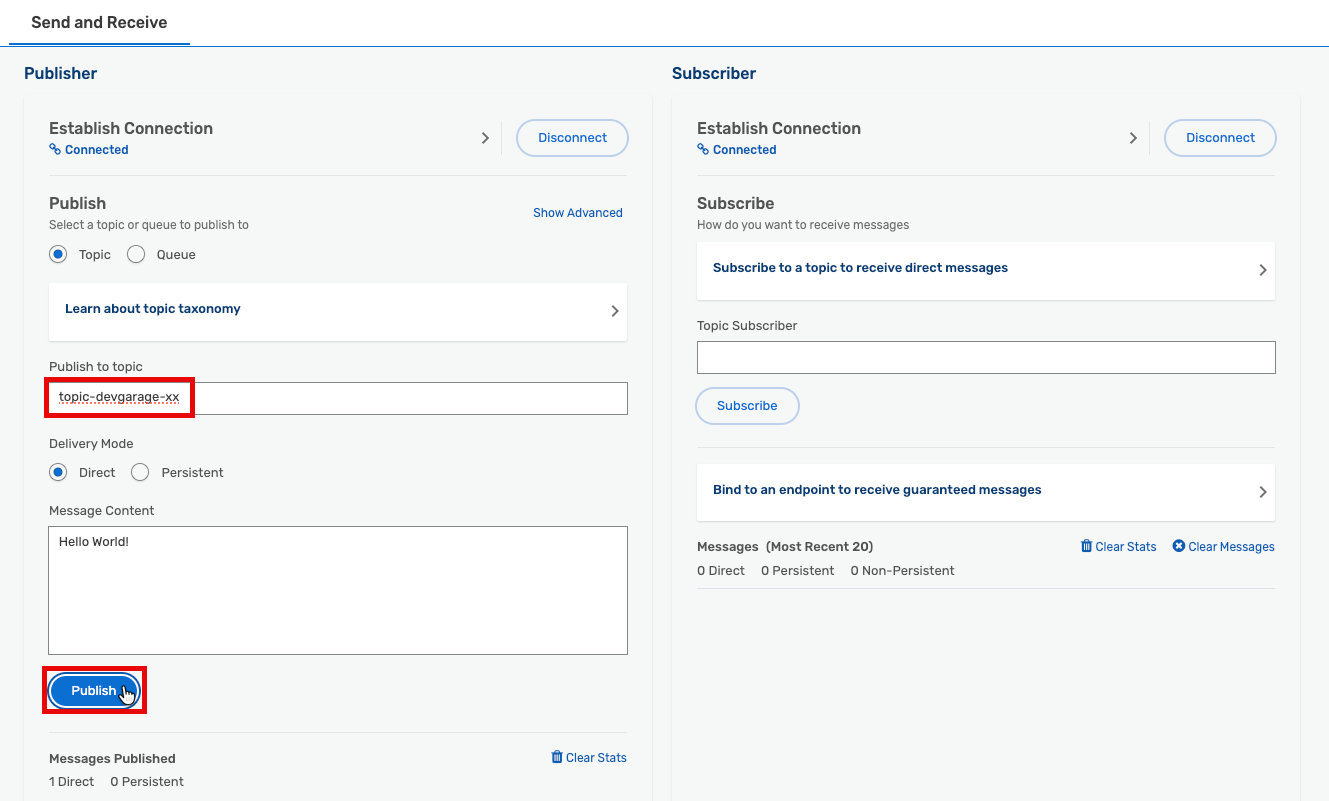Expand Publisher Establish Connection section
Image resolution: width=1329 pixels, height=801 pixels.
485,138
